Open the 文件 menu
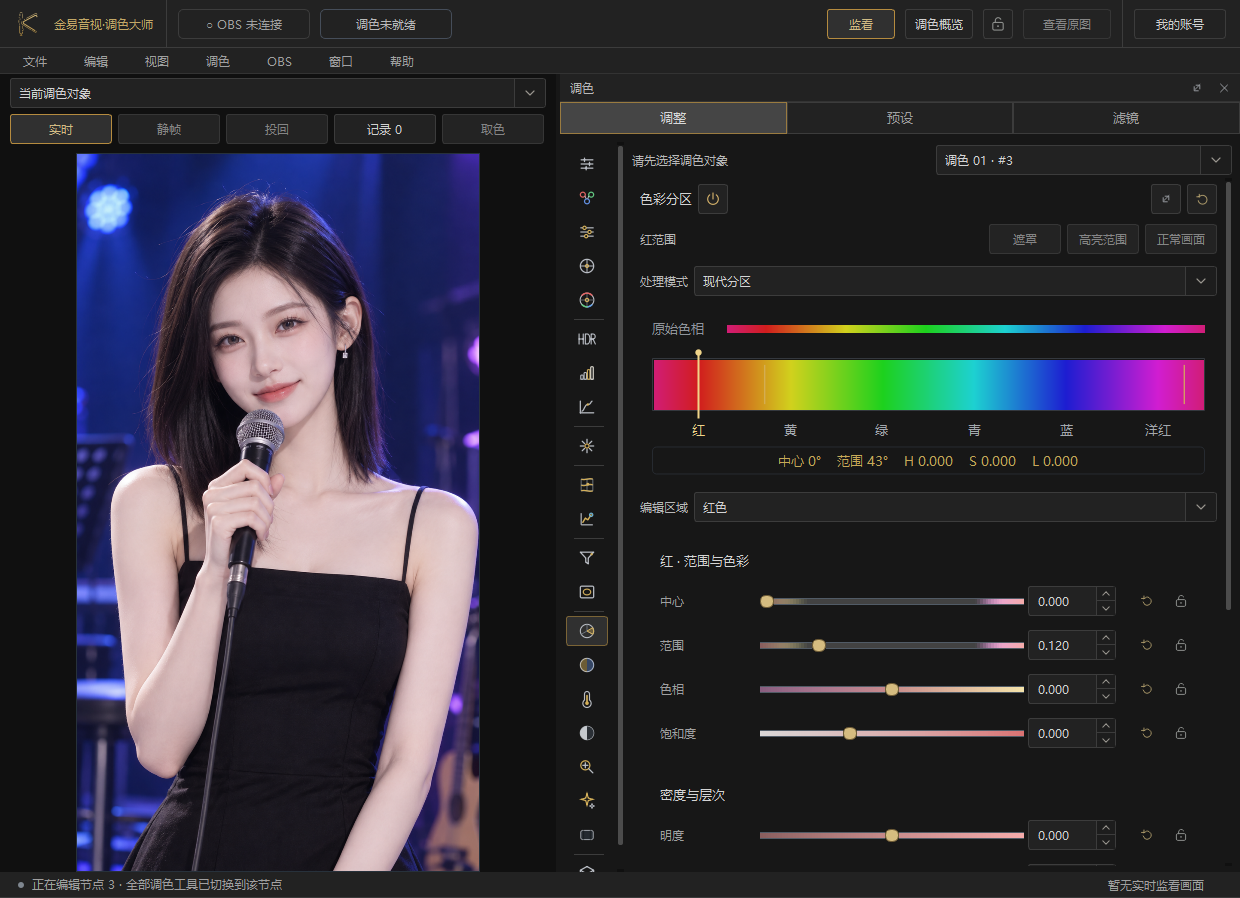Screen dimensions: 1240x898 click(x=35, y=62)
